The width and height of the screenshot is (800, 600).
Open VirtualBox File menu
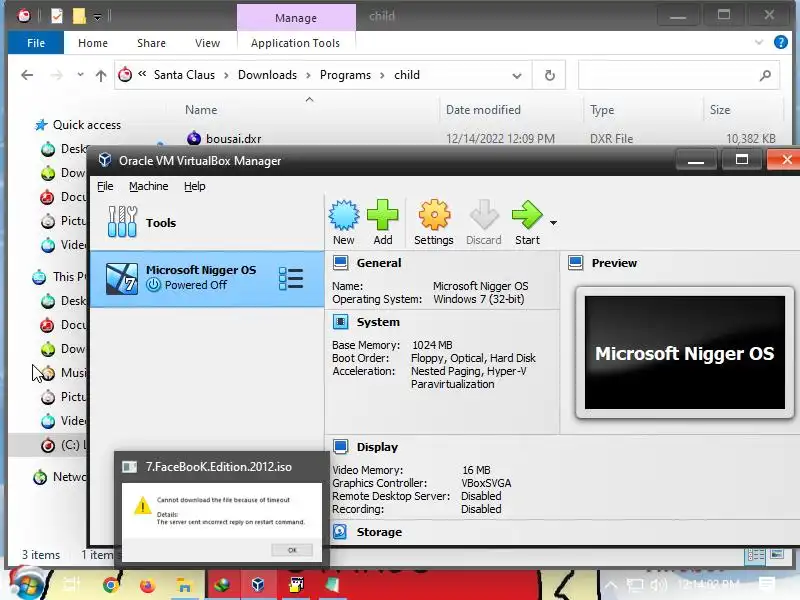[x=105, y=186]
